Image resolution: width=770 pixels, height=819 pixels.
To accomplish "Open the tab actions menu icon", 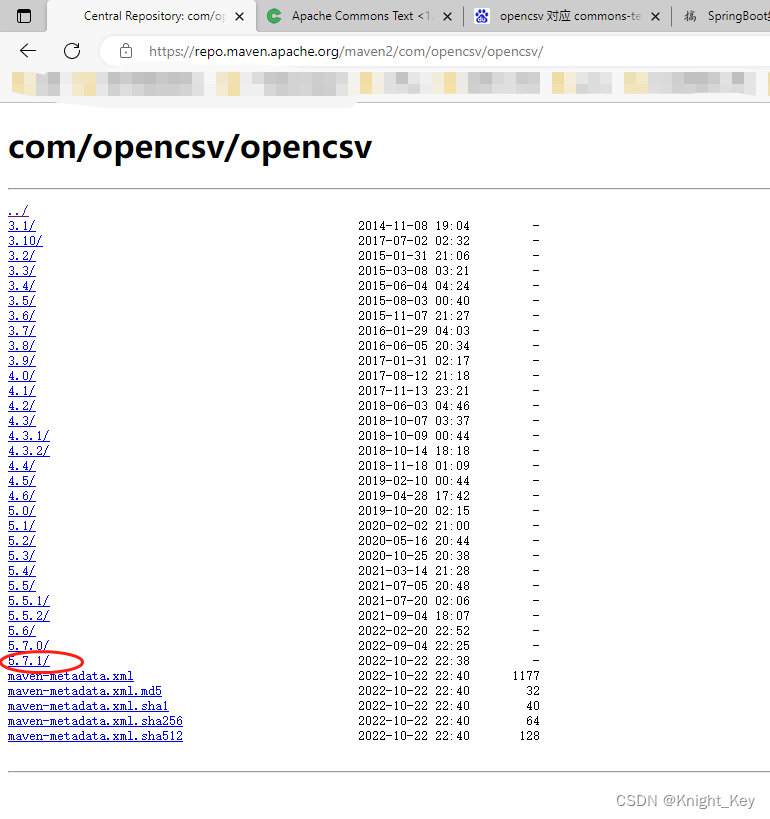I will pos(24,16).
